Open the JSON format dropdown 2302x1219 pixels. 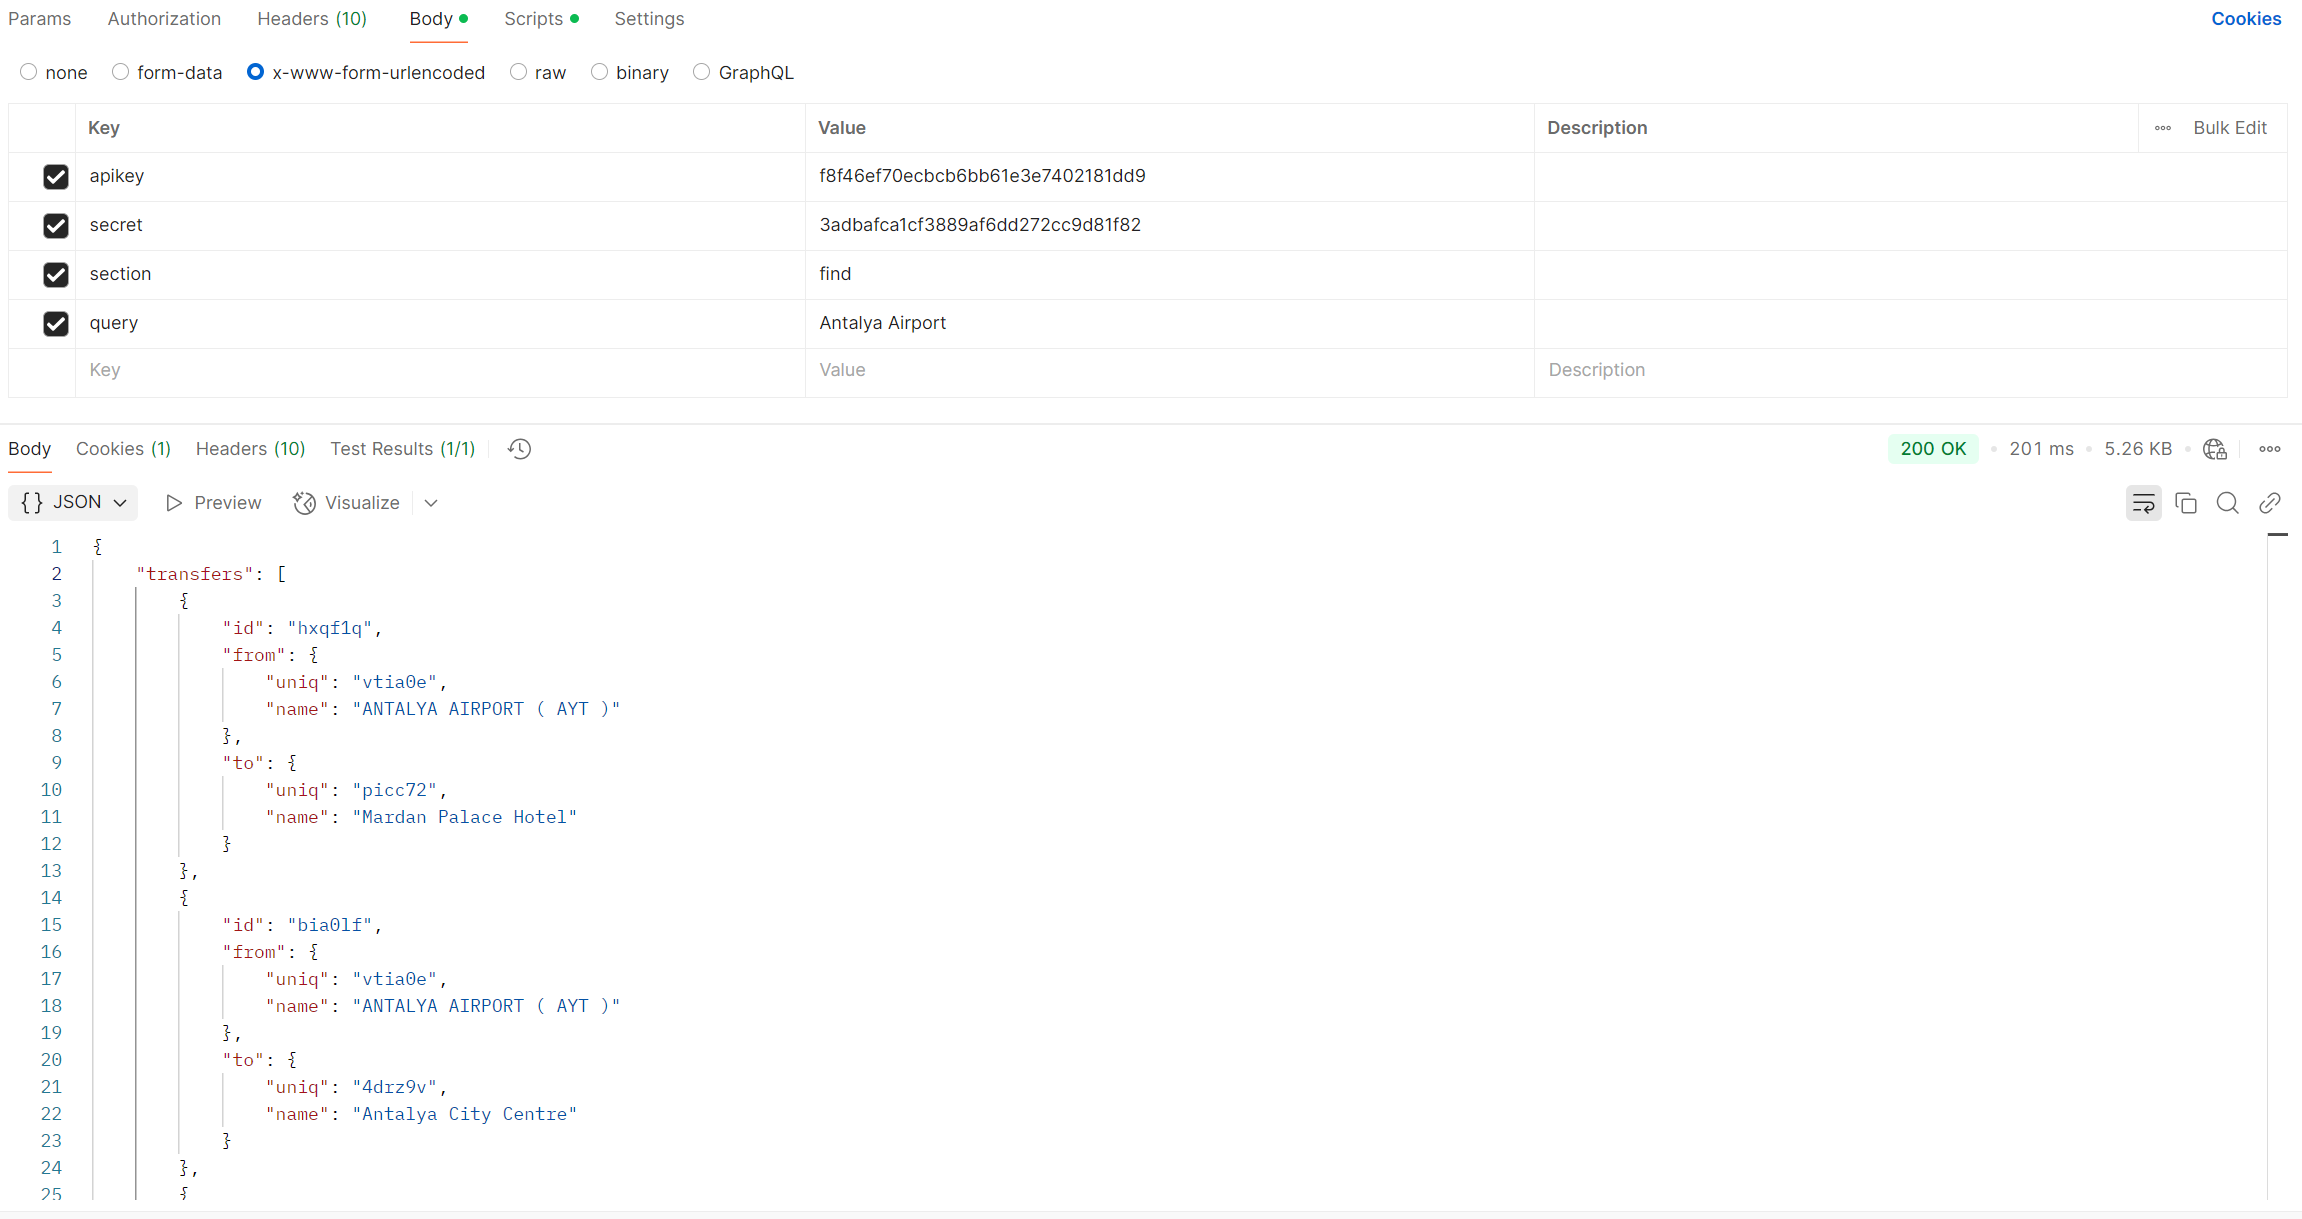(73, 502)
